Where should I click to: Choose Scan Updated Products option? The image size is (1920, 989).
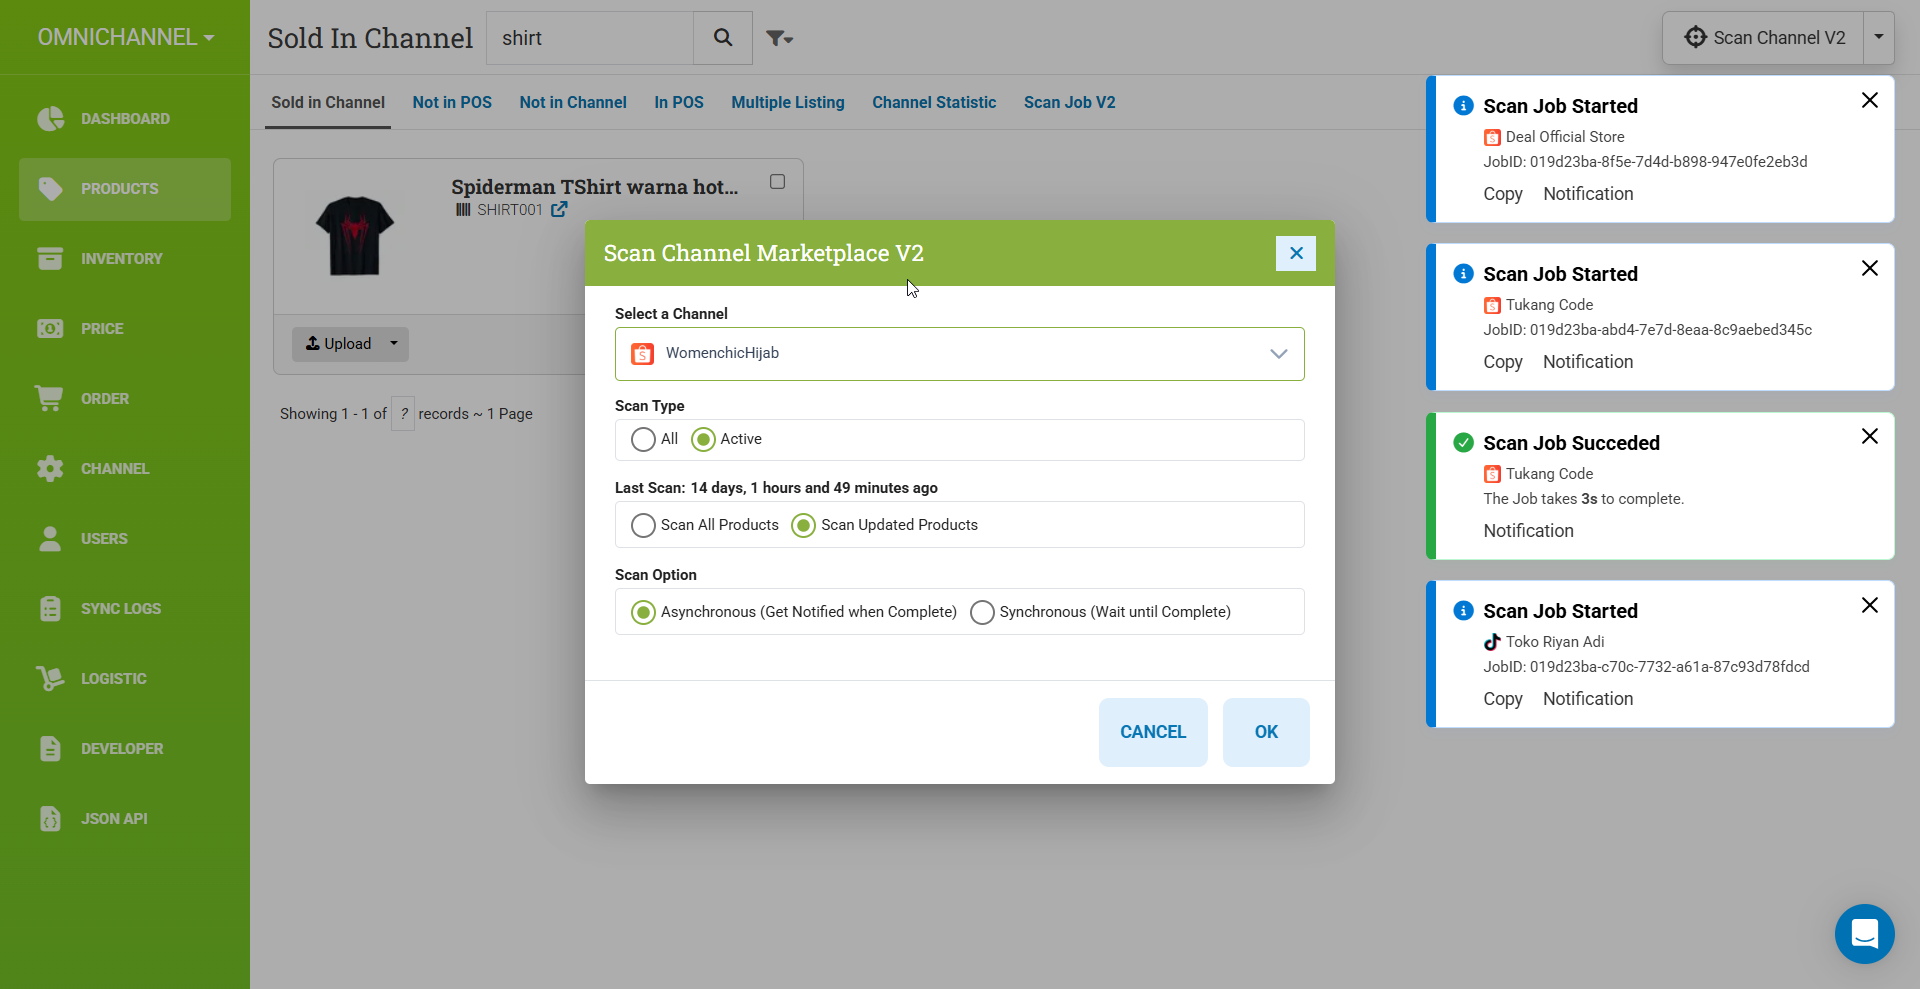803,525
